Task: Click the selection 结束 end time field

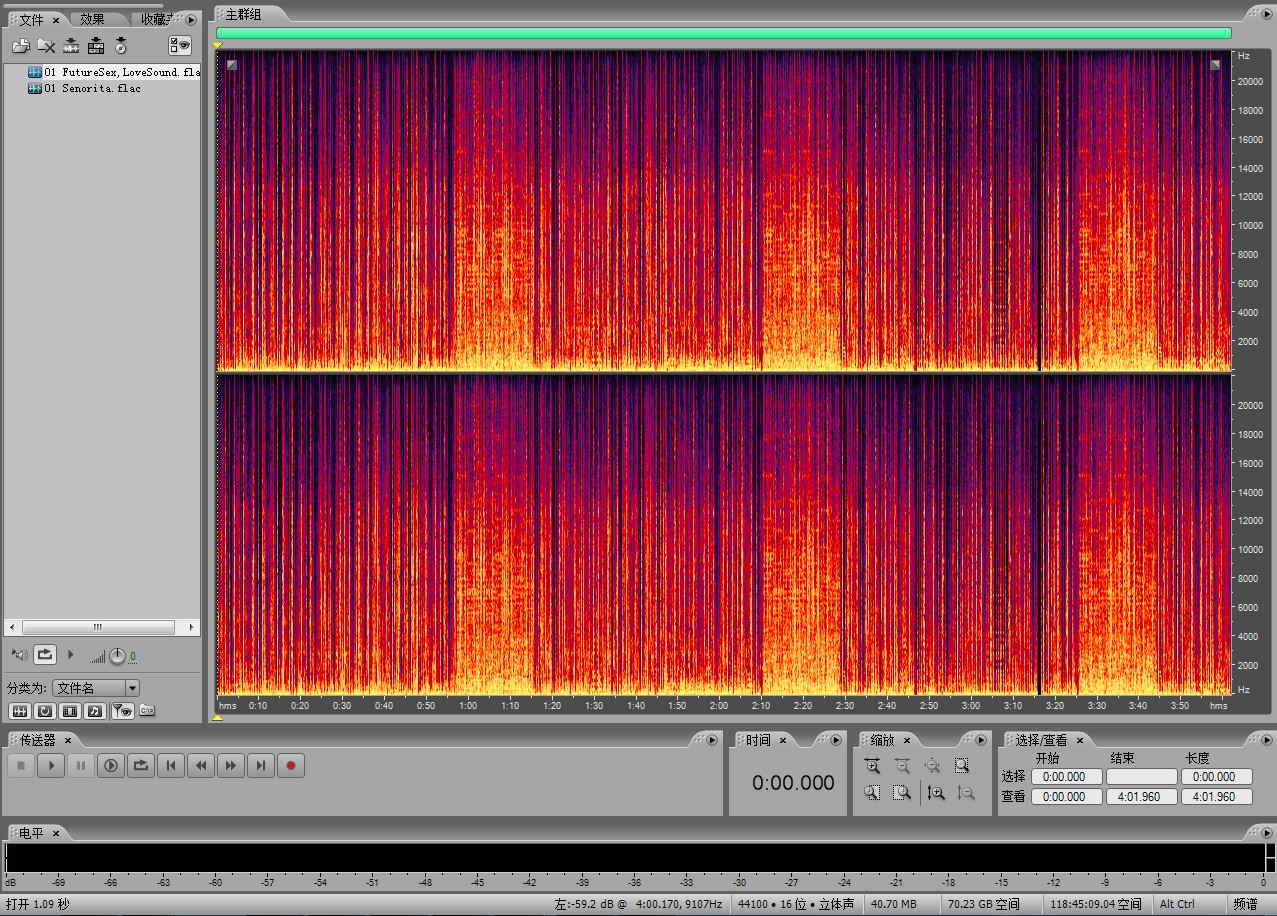Action: 1141,777
